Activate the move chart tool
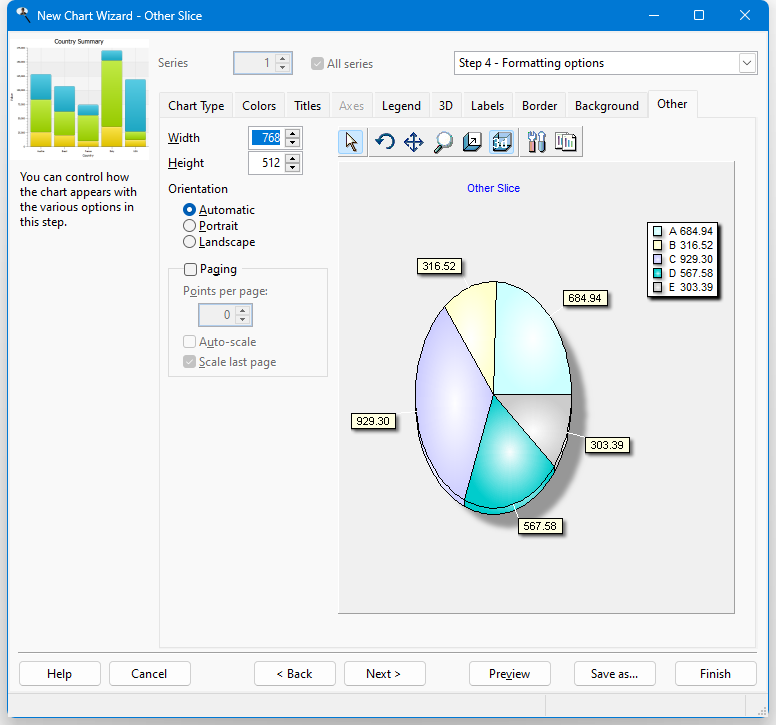Image resolution: width=776 pixels, height=725 pixels. 414,142
